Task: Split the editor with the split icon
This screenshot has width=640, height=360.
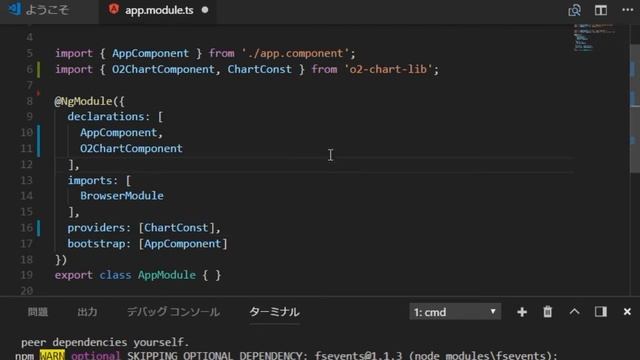Action: click(601, 10)
